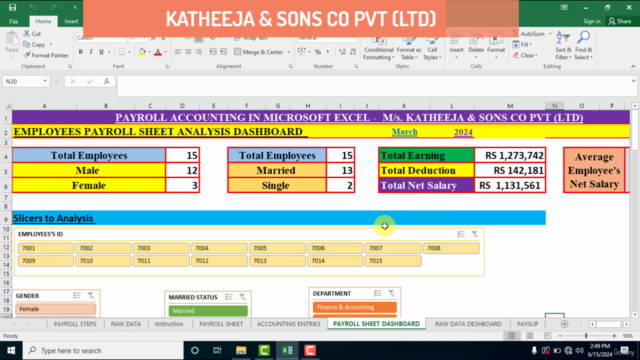Adjust the zoom slider in status bar
Viewport: 640px width, 360px height.
[x=586, y=336]
